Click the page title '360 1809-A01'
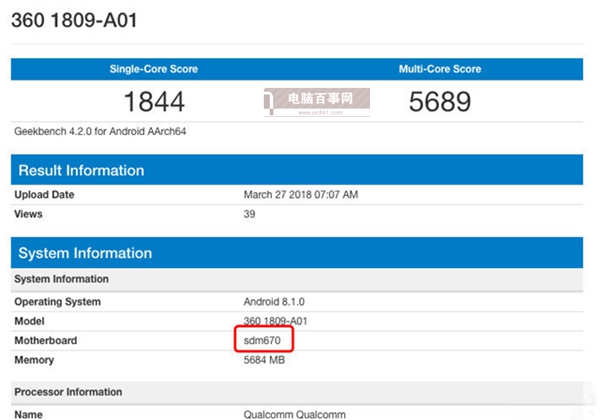600x420 pixels. coord(74,20)
